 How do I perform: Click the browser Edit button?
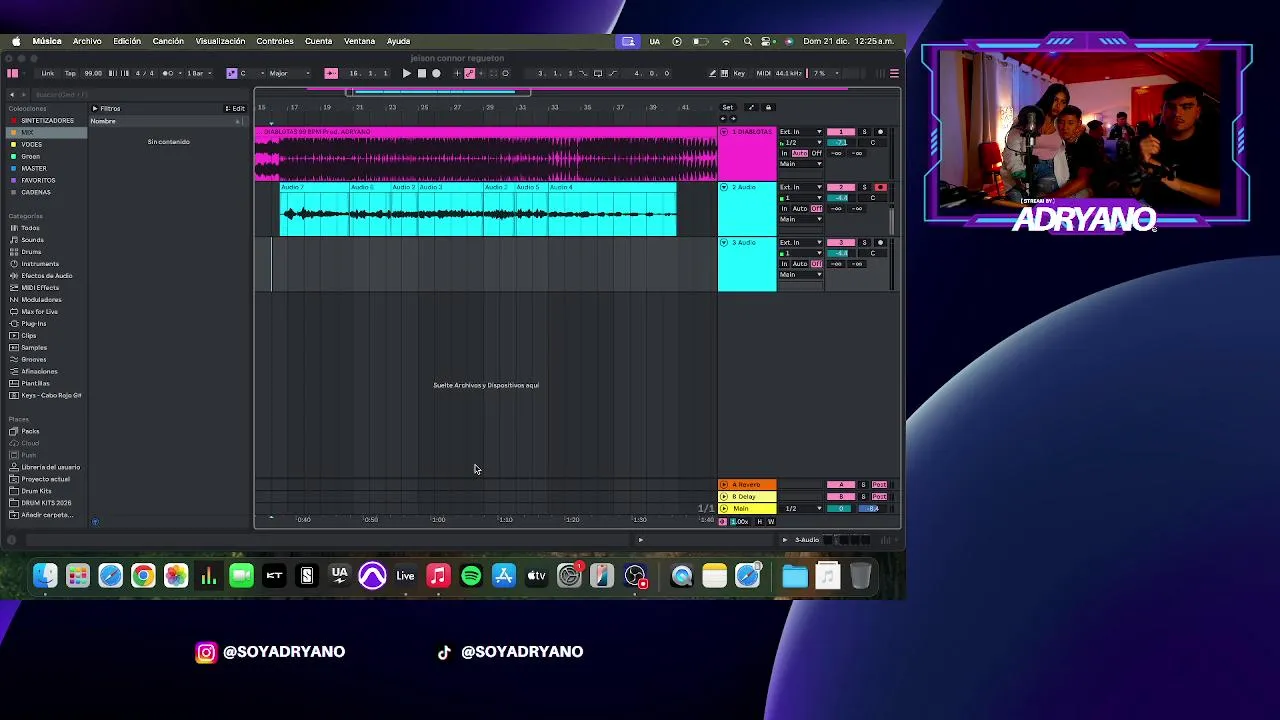[x=236, y=108]
